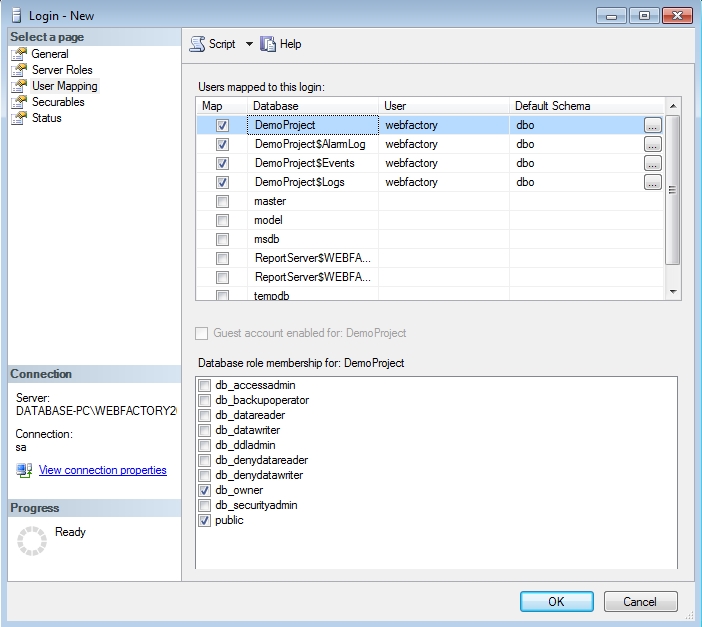Sort by the Database column header
The image size is (702, 627).
(312, 106)
